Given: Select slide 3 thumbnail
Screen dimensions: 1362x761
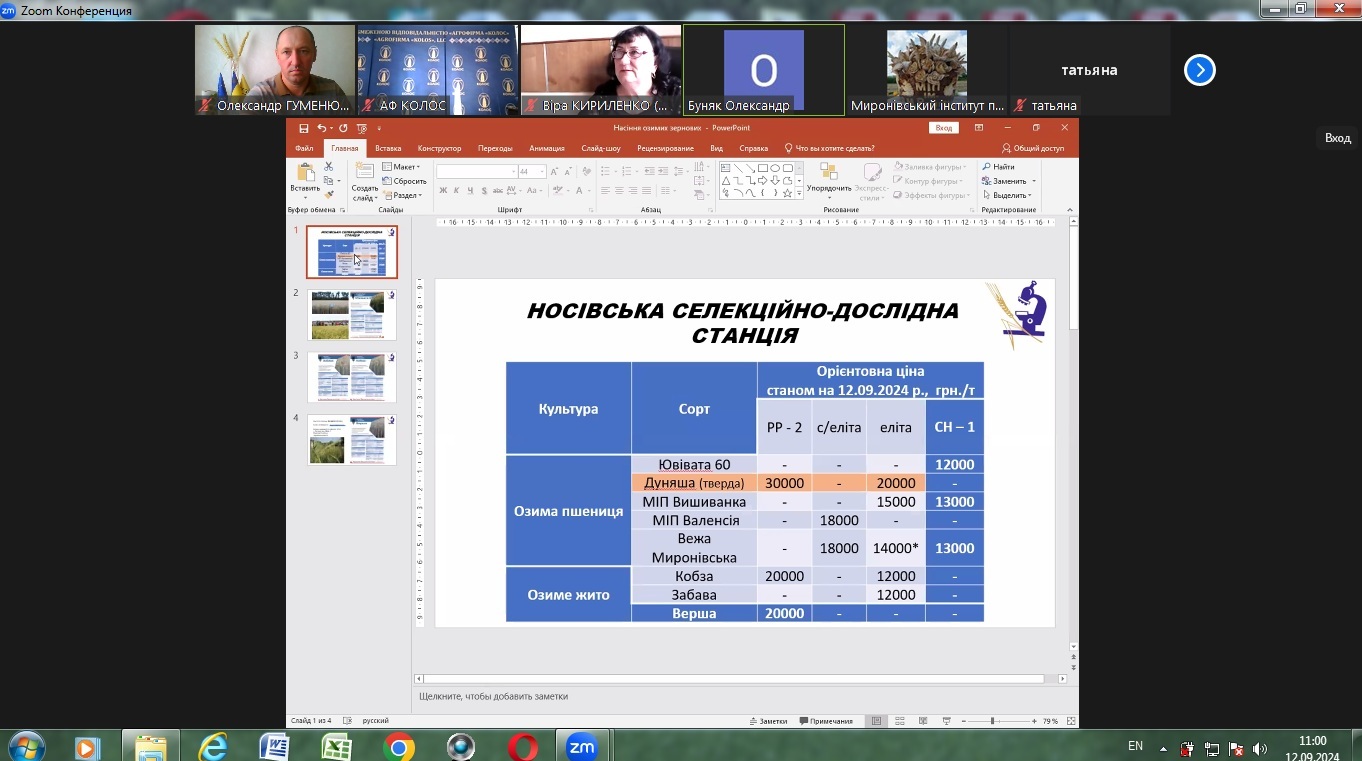Looking at the screenshot, I should click(352, 377).
